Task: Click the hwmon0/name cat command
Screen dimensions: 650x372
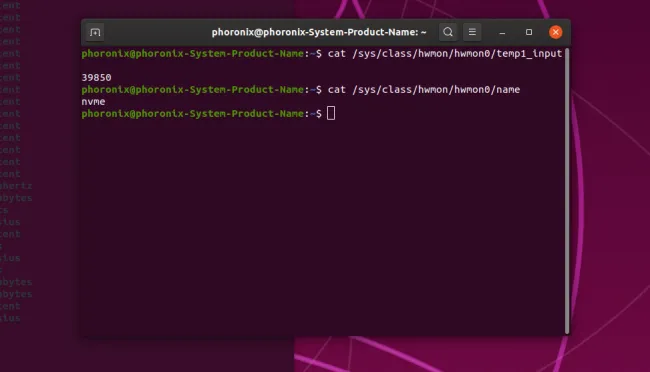Action: (x=424, y=90)
